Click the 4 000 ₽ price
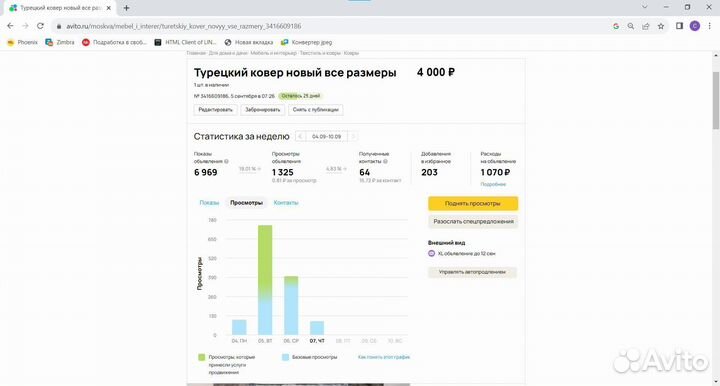The image size is (720, 386). pos(436,72)
